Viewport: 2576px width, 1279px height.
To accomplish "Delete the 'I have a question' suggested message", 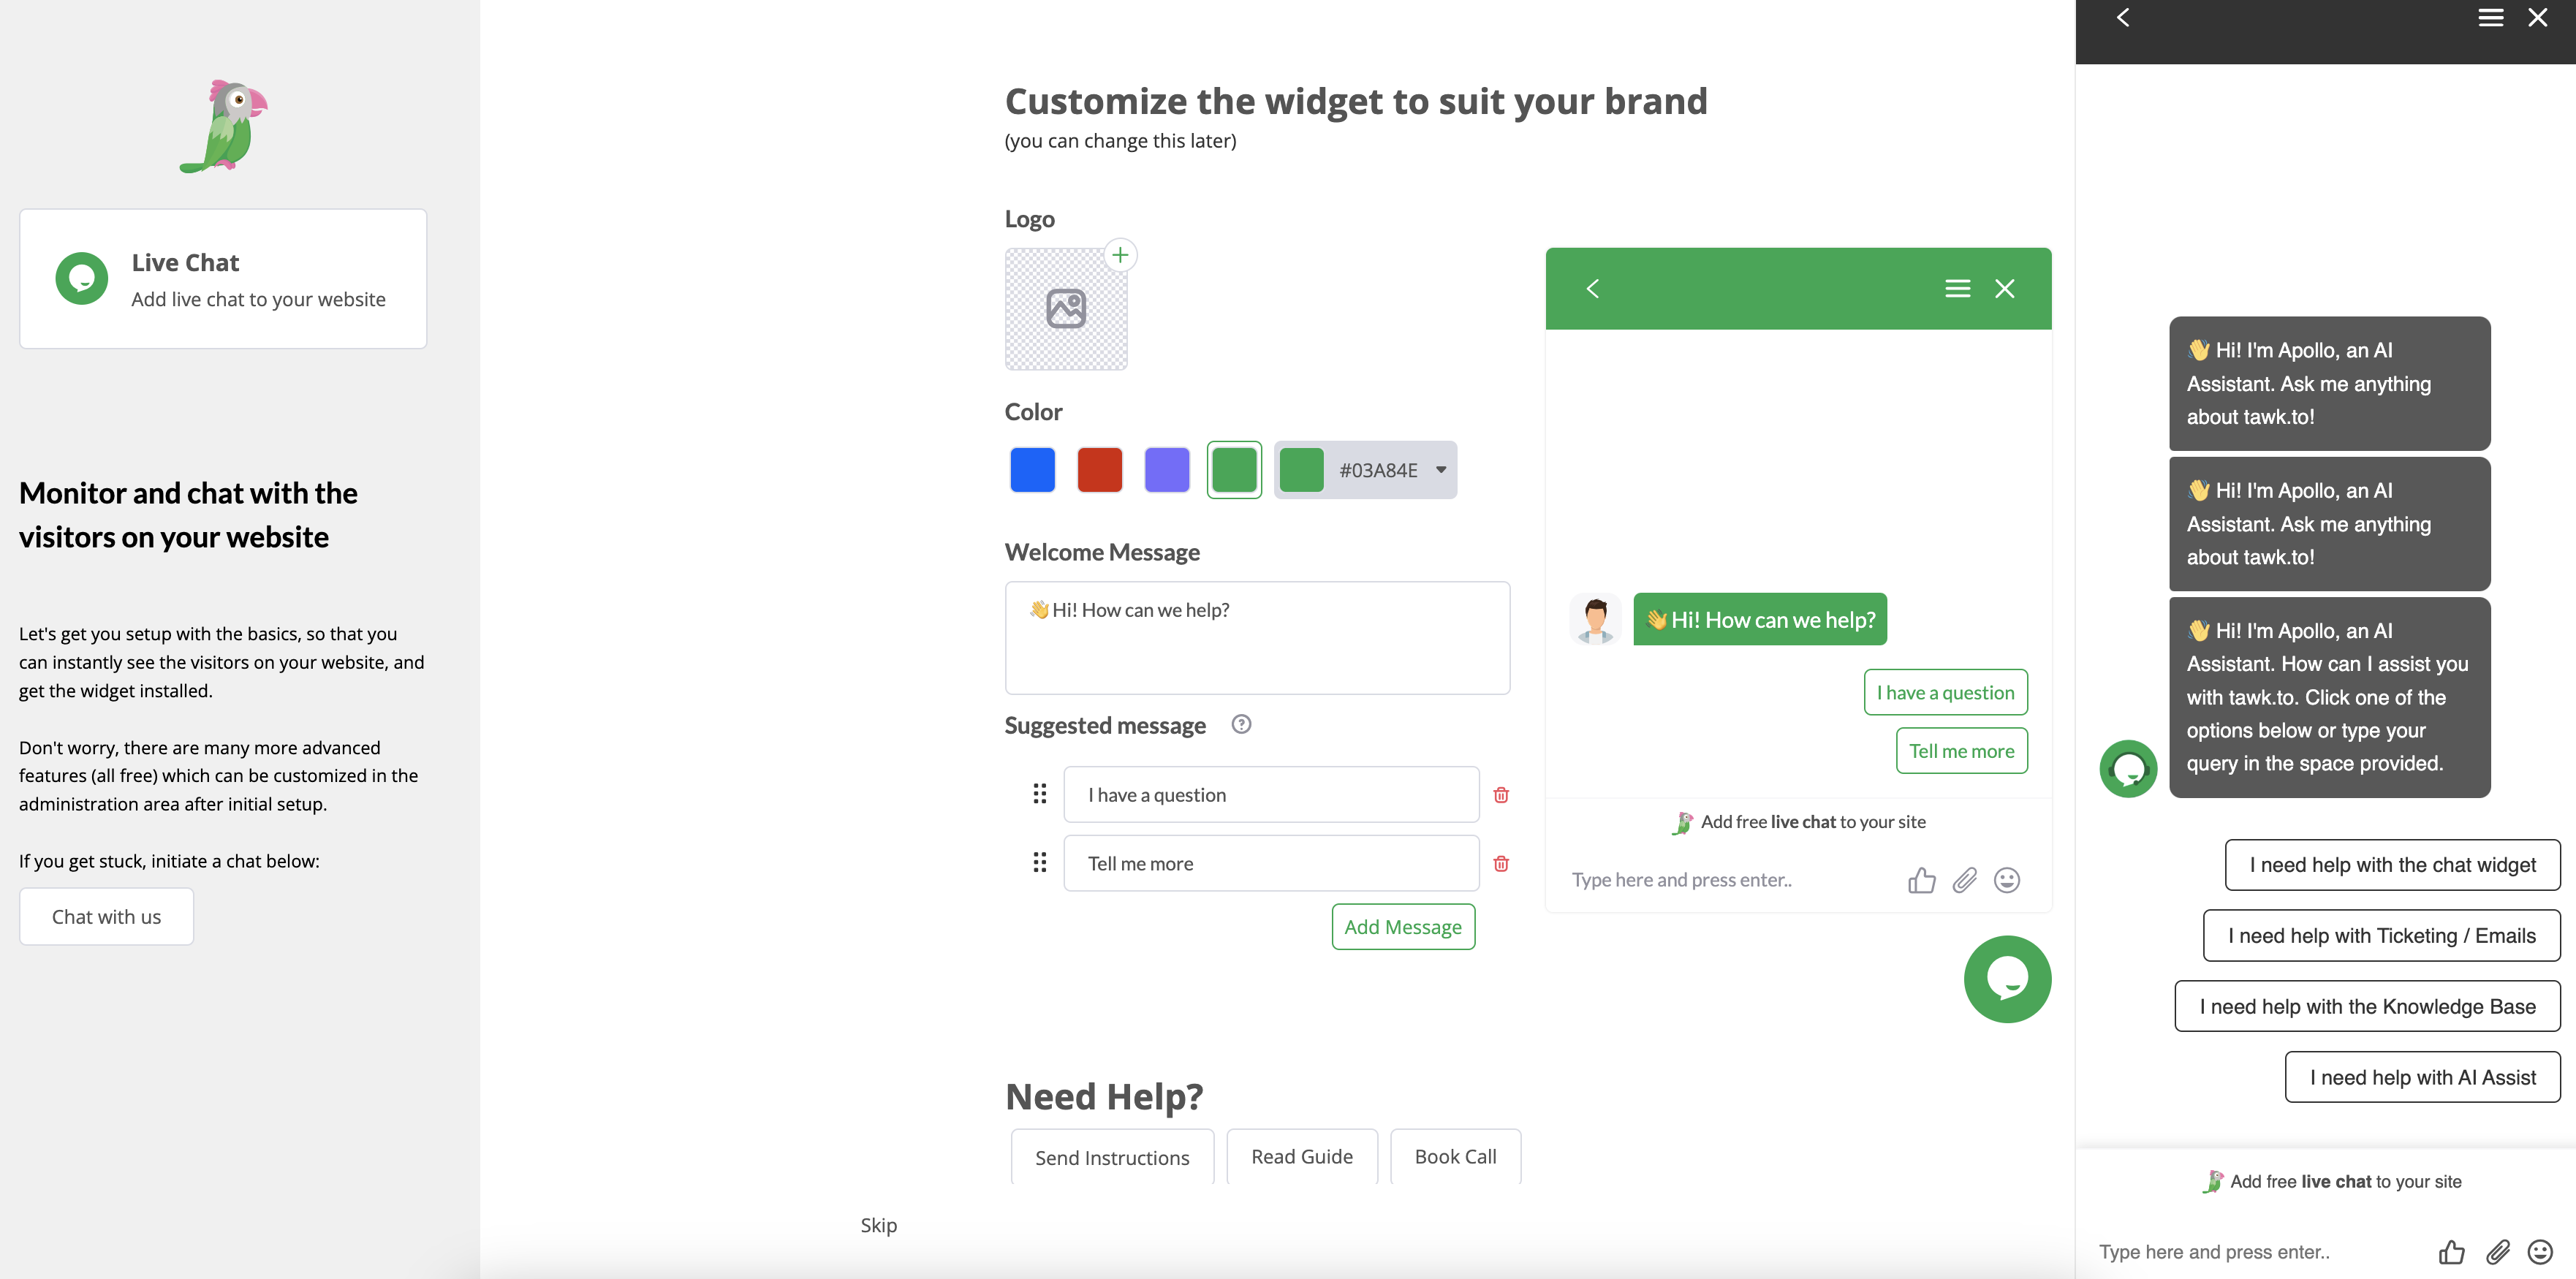I will 1501,795.
